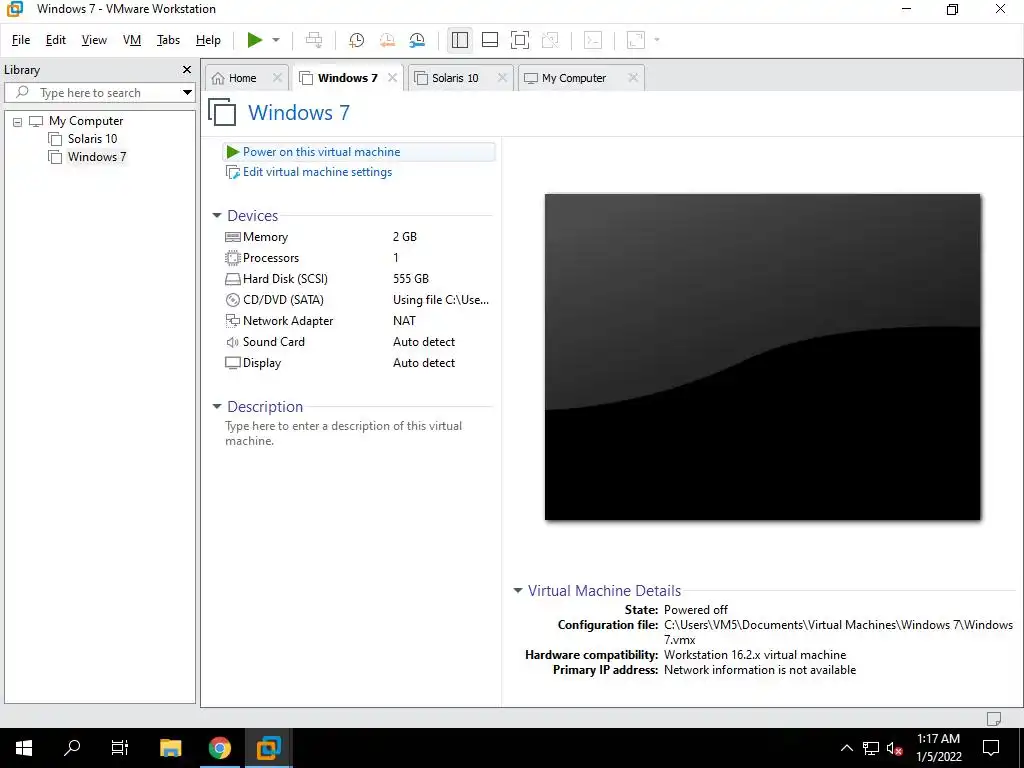Image resolution: width=1024 pixels, height=768 pixels.
Task: Open the File menu
Action: click(21, 40)
